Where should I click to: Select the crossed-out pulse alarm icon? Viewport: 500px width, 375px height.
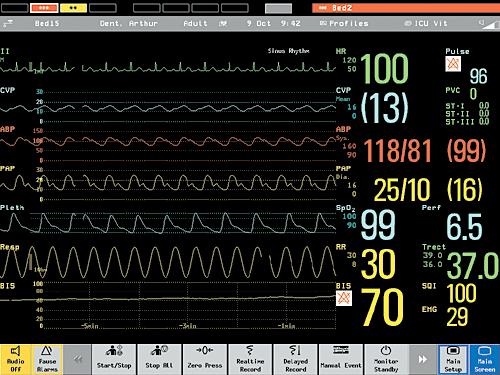pos(453,64)
